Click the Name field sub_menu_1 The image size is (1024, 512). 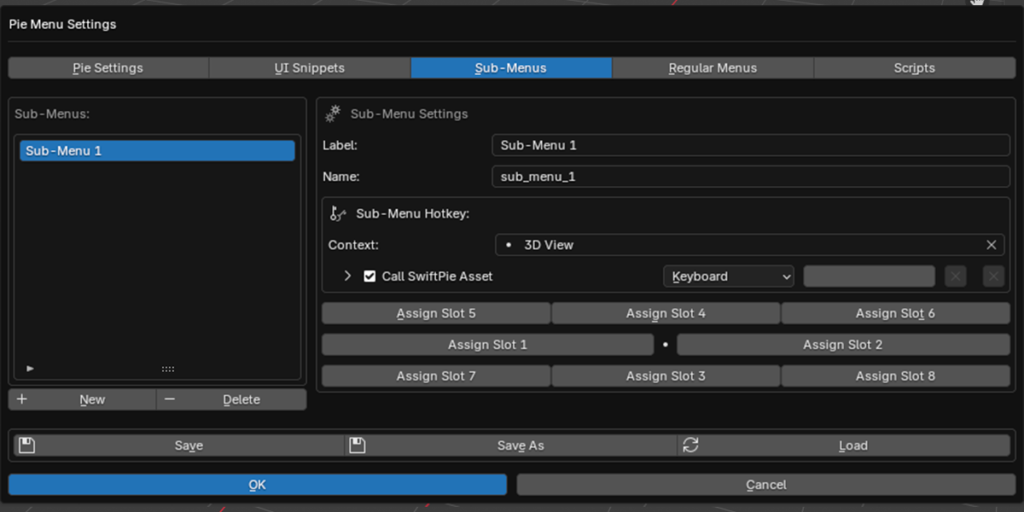point(751,176)
